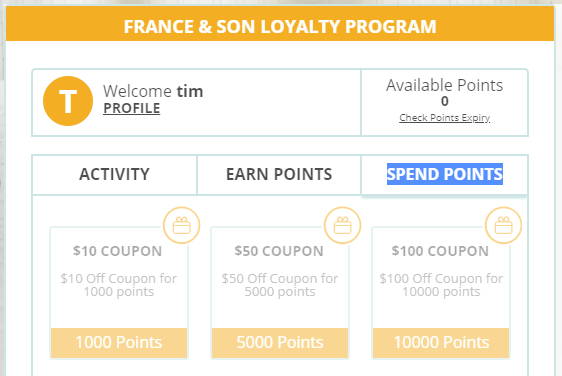The width and height of the screenshot is (562, 376).
Task: Click the $10 COUPON card title
Action: point(118,251)
